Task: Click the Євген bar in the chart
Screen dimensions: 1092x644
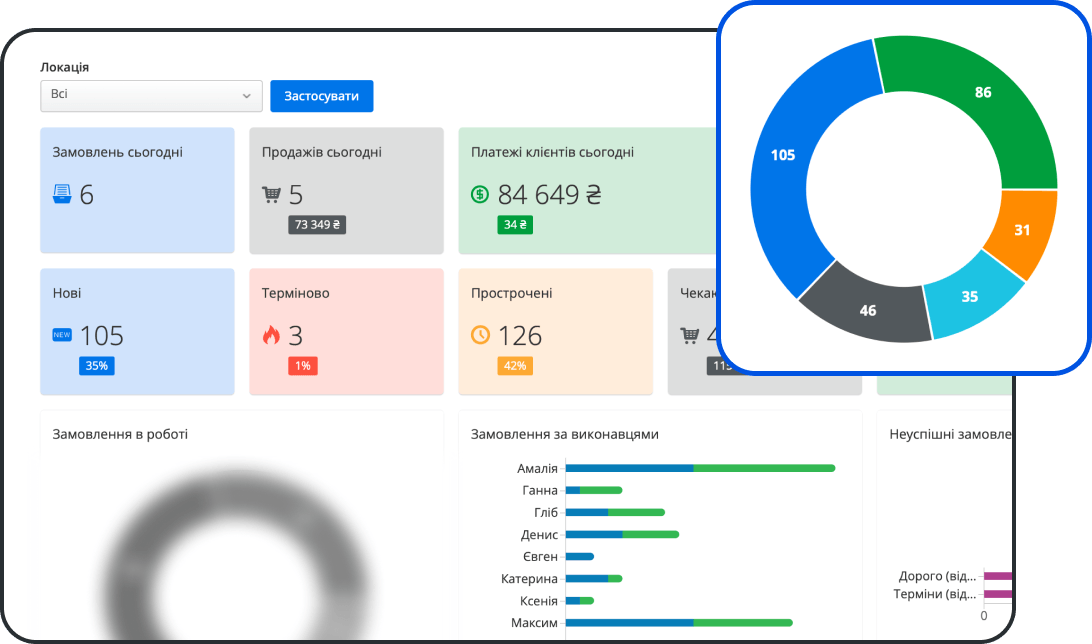Action: [x=579, y=556]
